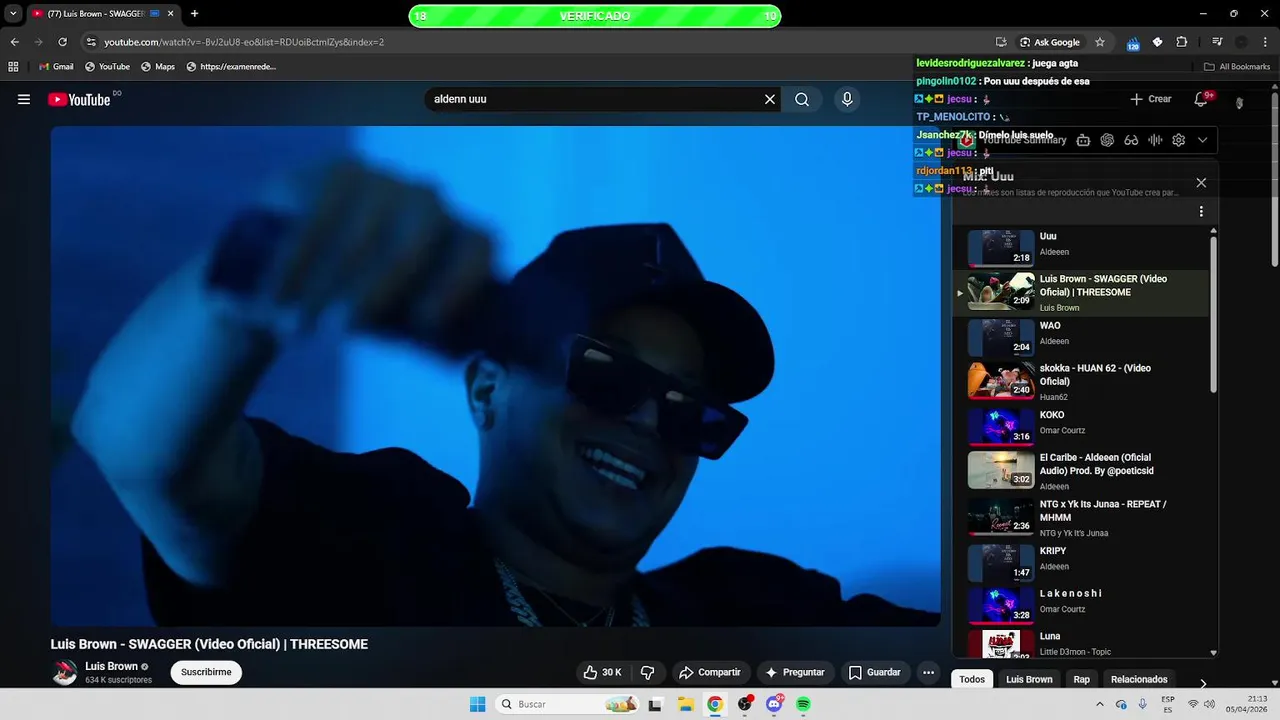Open the Chrome extensions puzzle icon
Viewport: 1280px width, 720px height.
(x=1181, y=42)
